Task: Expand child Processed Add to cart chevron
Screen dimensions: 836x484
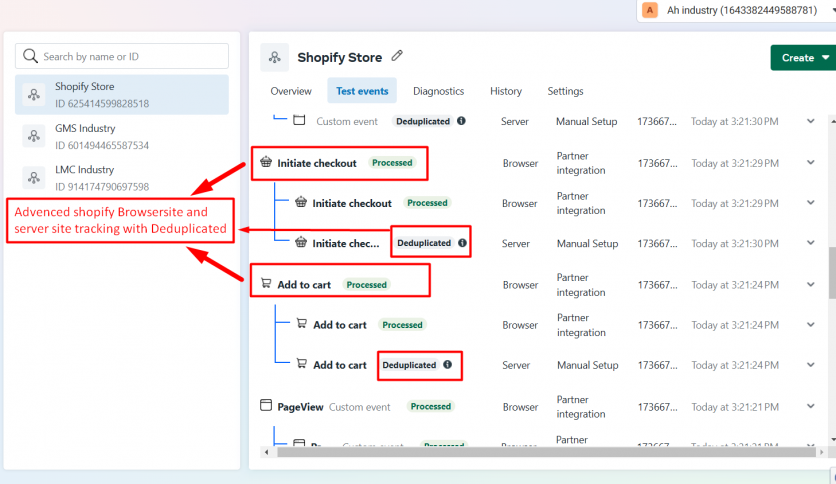Action: (810, 325)
